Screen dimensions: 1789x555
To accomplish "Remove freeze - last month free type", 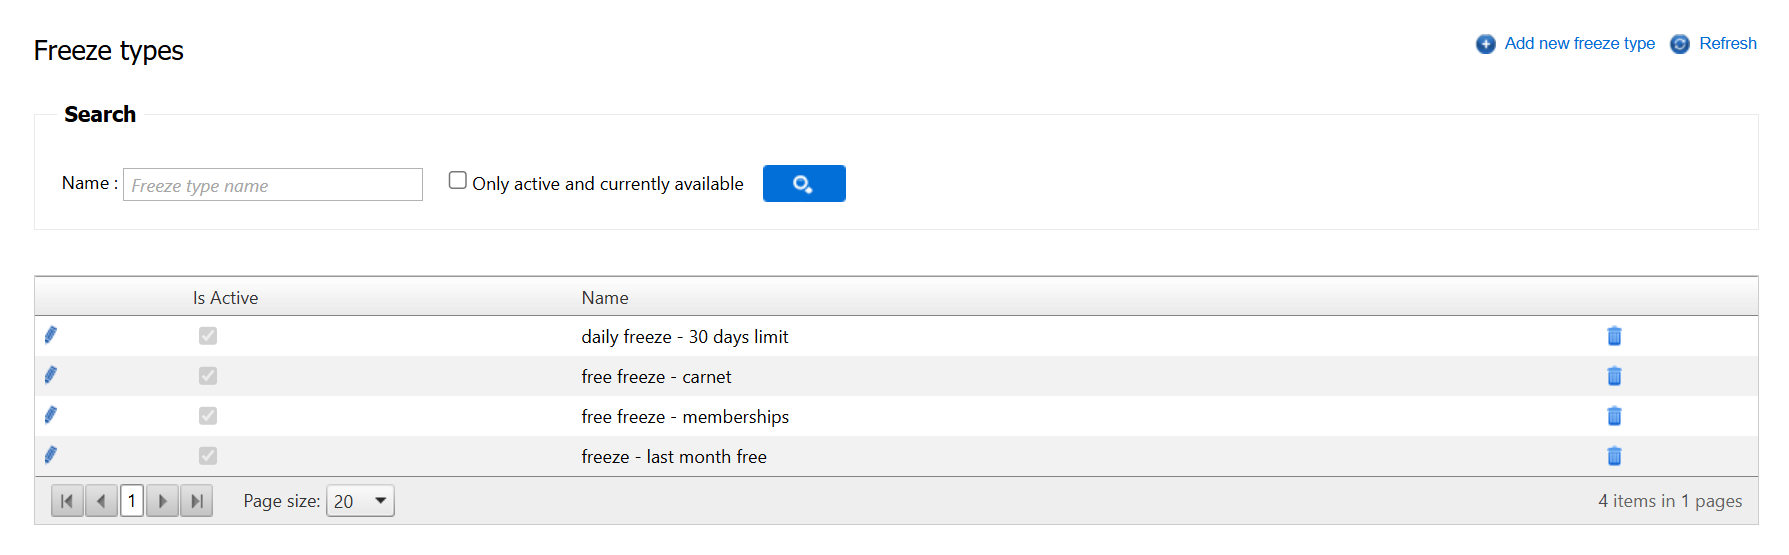I will 1613,456.
